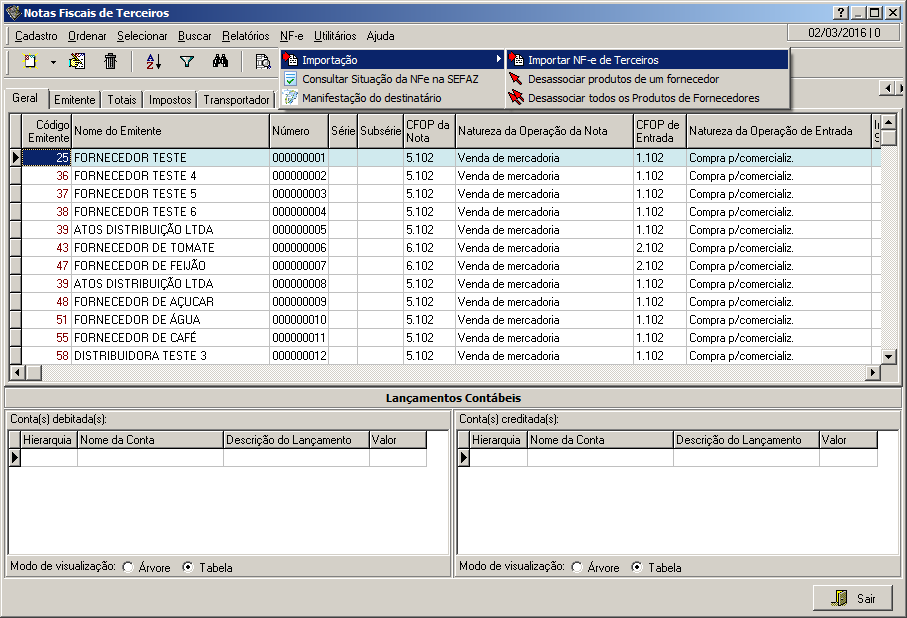The width and height of the screenshot is (907, 618).
Task: Click the trash can delete icon
Action: pyautogui.click(x=111, y=61)
